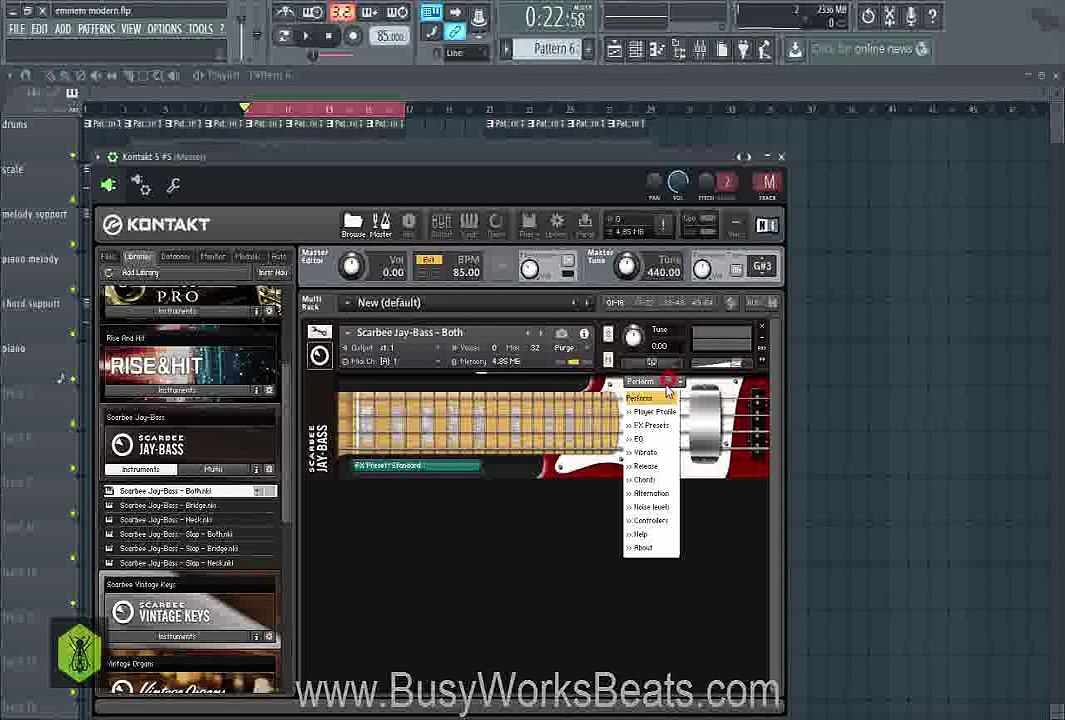This screenshot has width=1065, height=720.
Task: Click the link chain icon in FL toolbar
Action: pos(454,31)
